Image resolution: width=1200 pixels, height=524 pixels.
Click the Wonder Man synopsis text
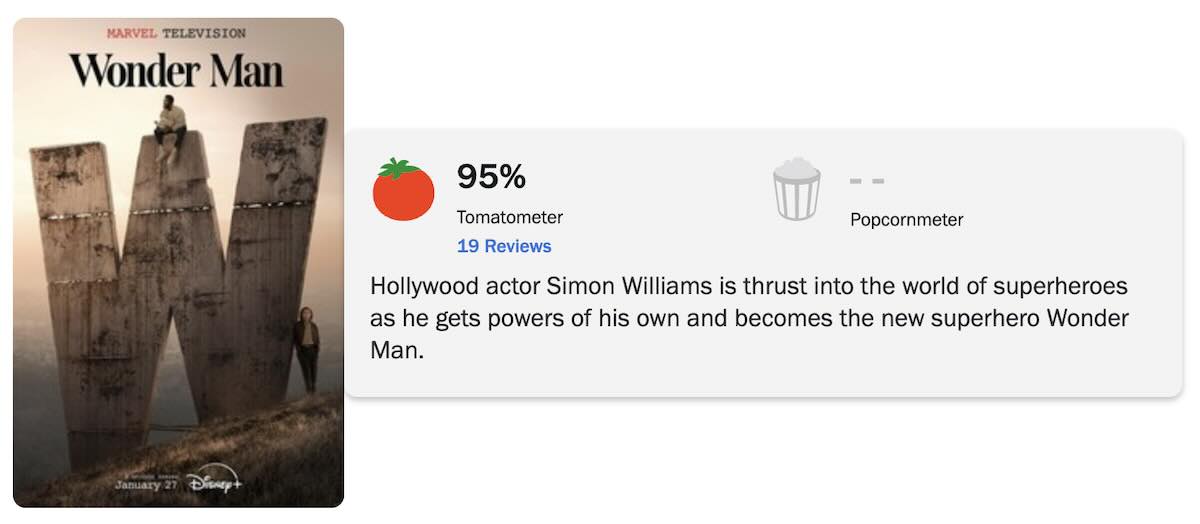(748, 320)
